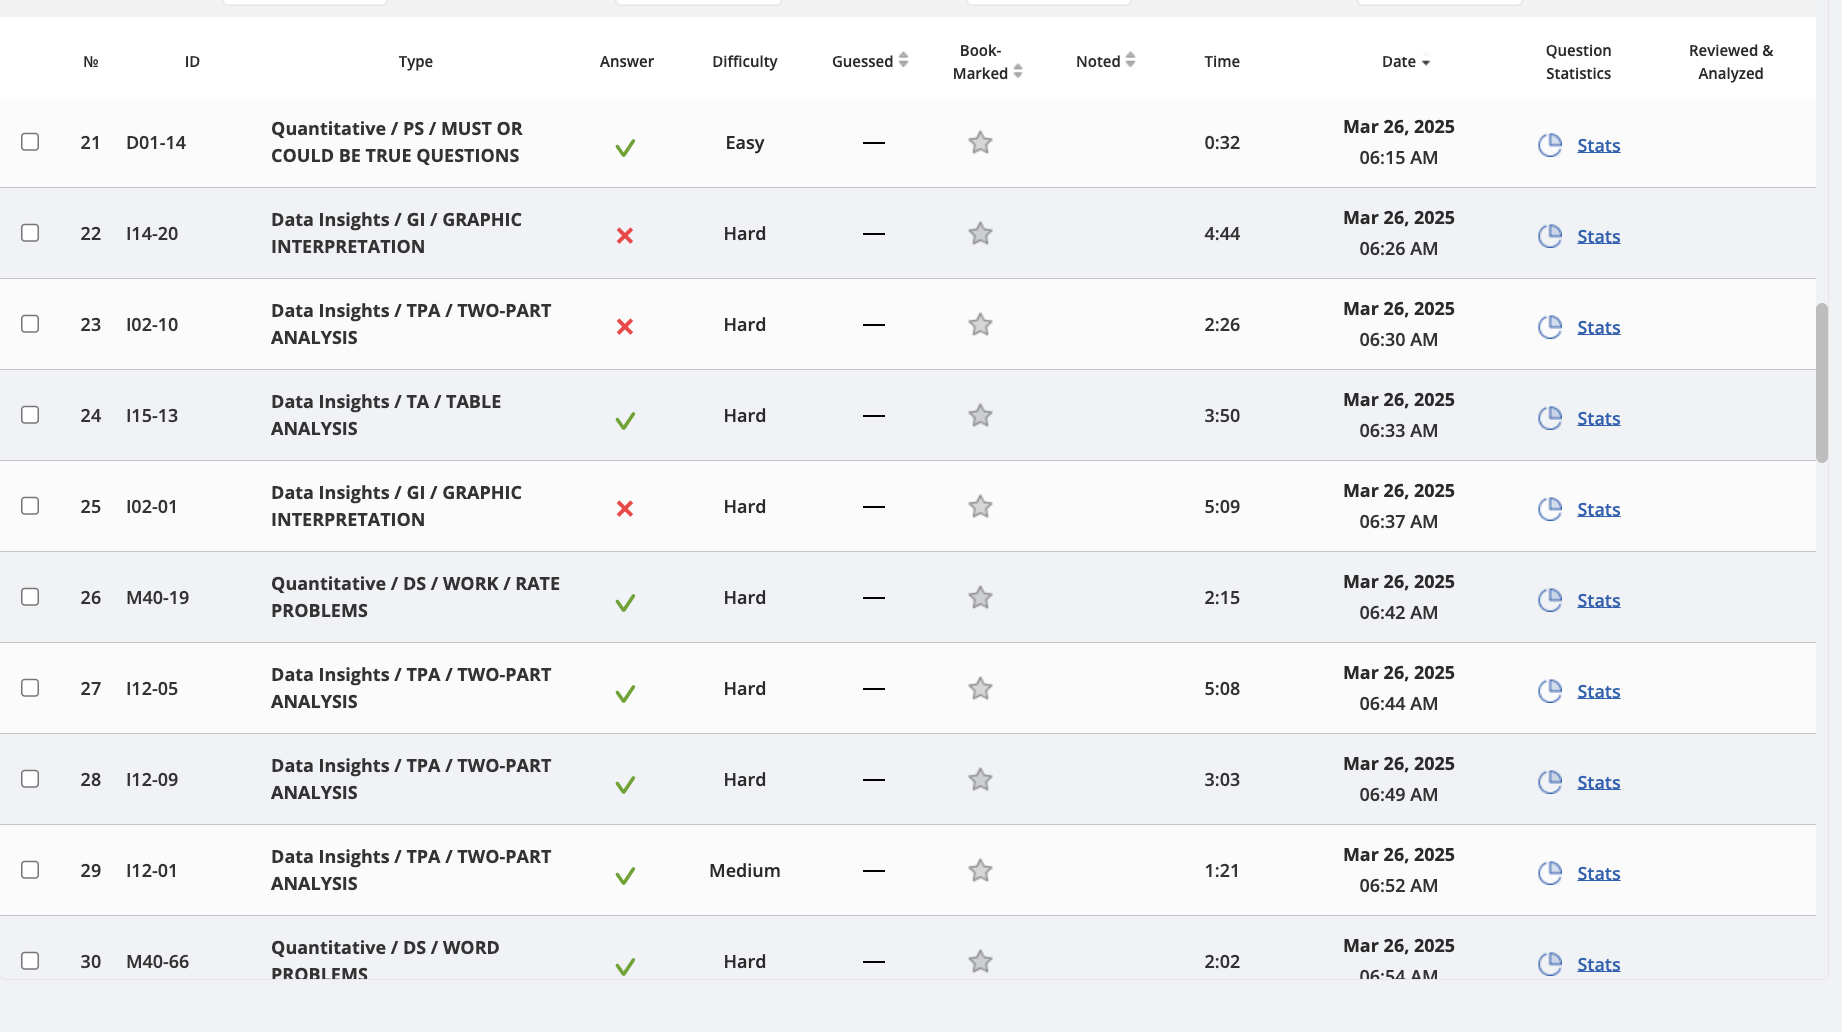This screenshot has width=1842, height=1032.
Task: Click the pie chart icon beside question 26
Action: point(1550,600)
